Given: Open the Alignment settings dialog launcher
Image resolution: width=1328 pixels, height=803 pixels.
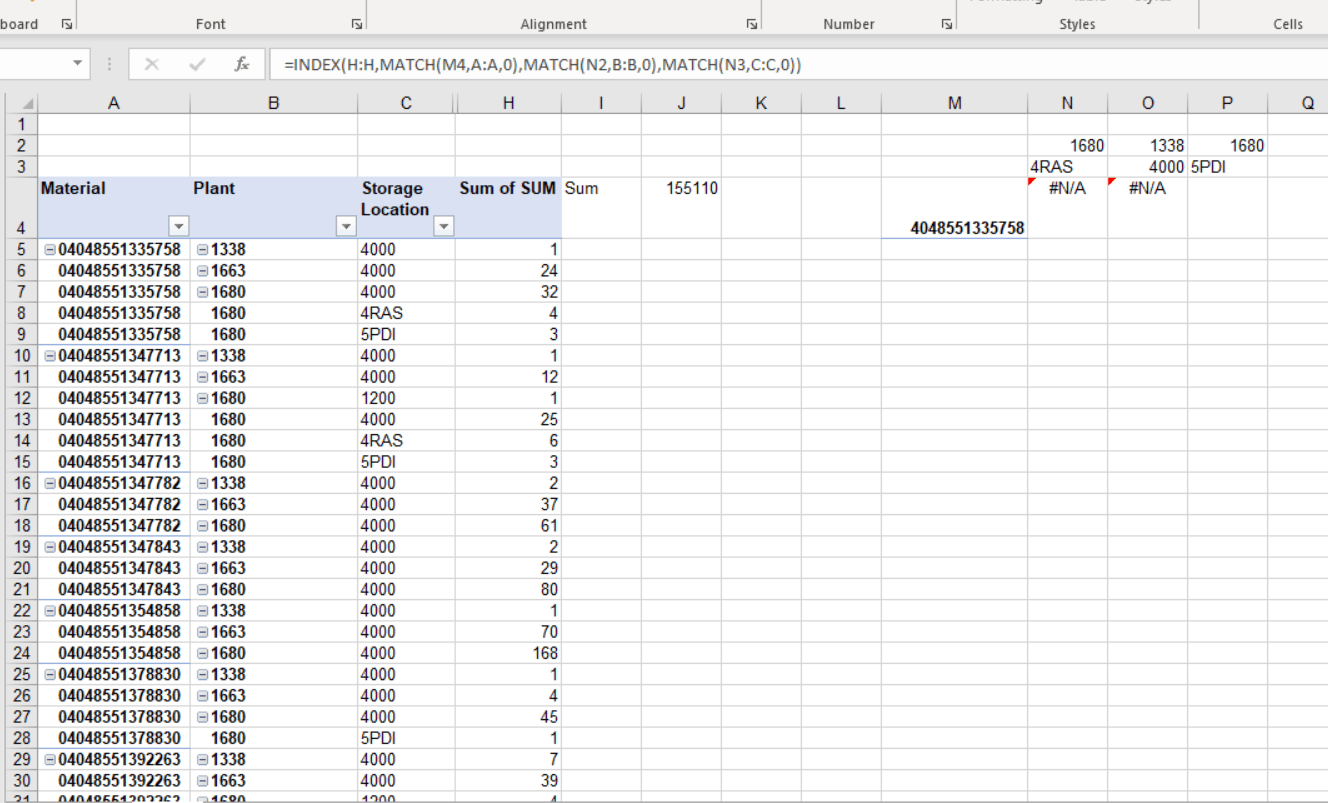Looking at the screenshot, I should click(752, 24).
